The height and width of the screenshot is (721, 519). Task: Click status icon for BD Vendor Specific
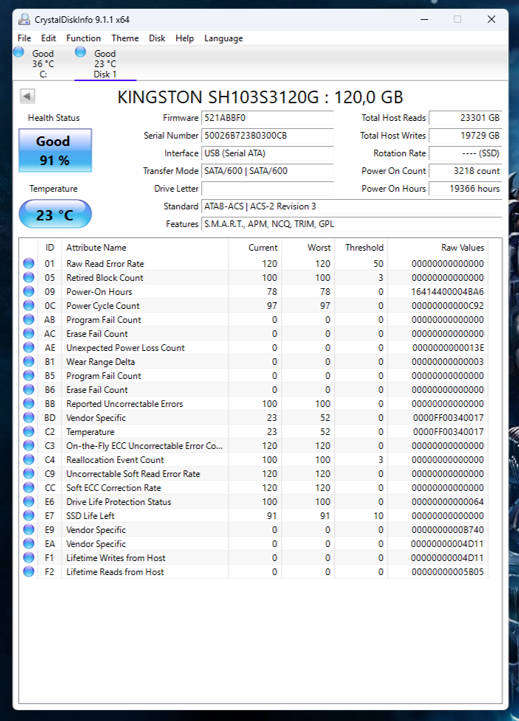tap(29, 418)
